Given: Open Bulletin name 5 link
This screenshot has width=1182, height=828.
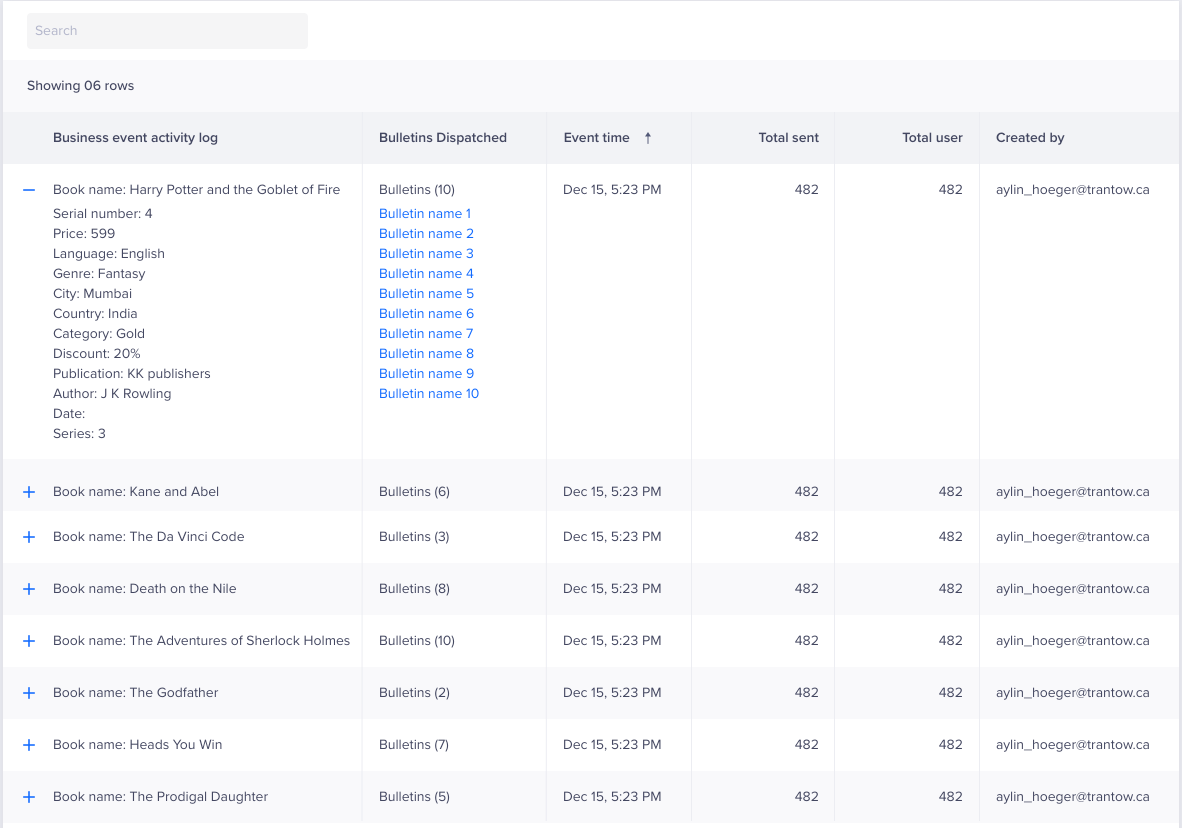Looking at the screenshot, I should tap(426, 293).
